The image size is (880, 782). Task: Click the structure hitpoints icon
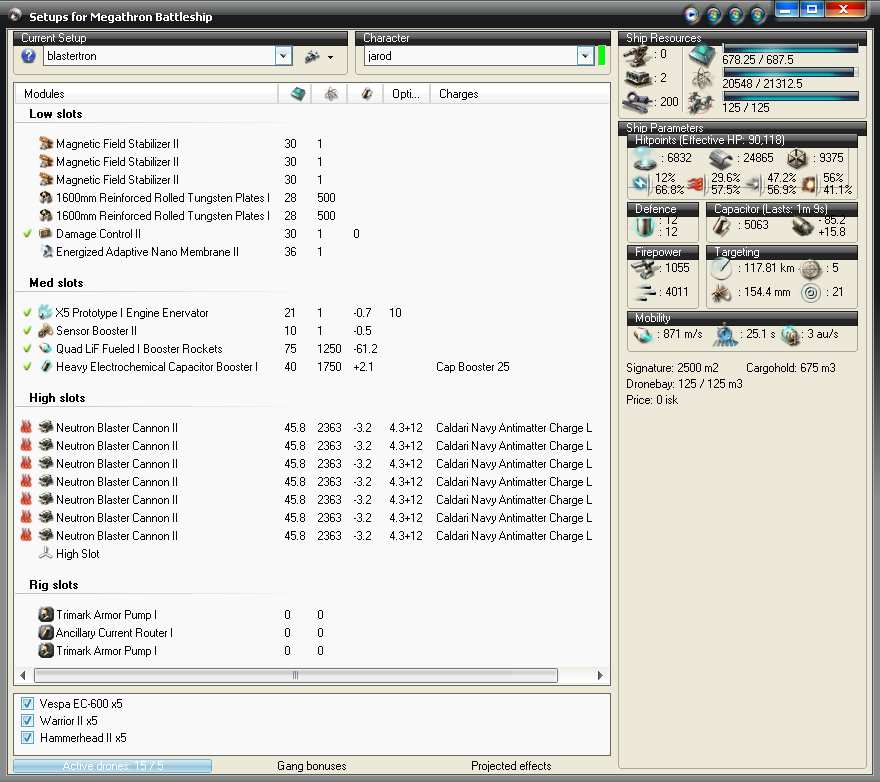click(x=796, y=159)
